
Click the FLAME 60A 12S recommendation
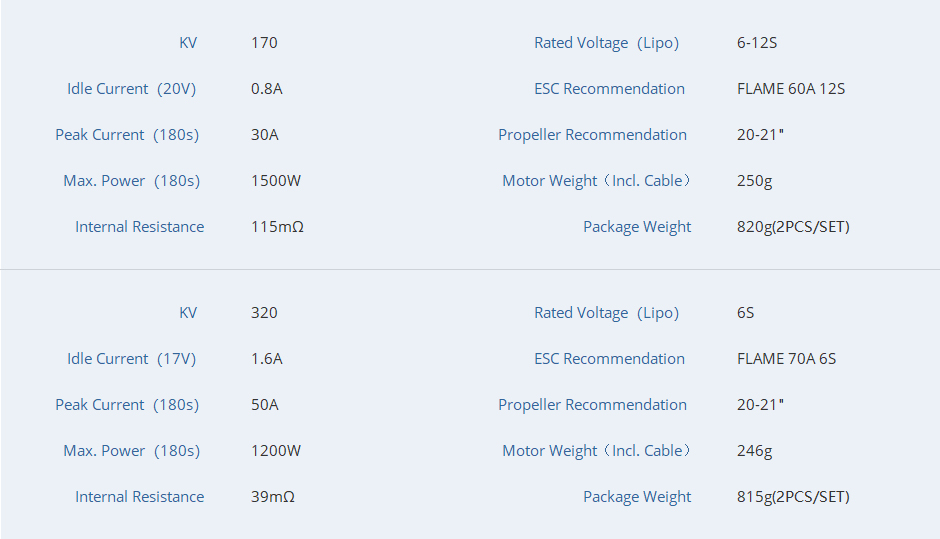pos(791,89)
